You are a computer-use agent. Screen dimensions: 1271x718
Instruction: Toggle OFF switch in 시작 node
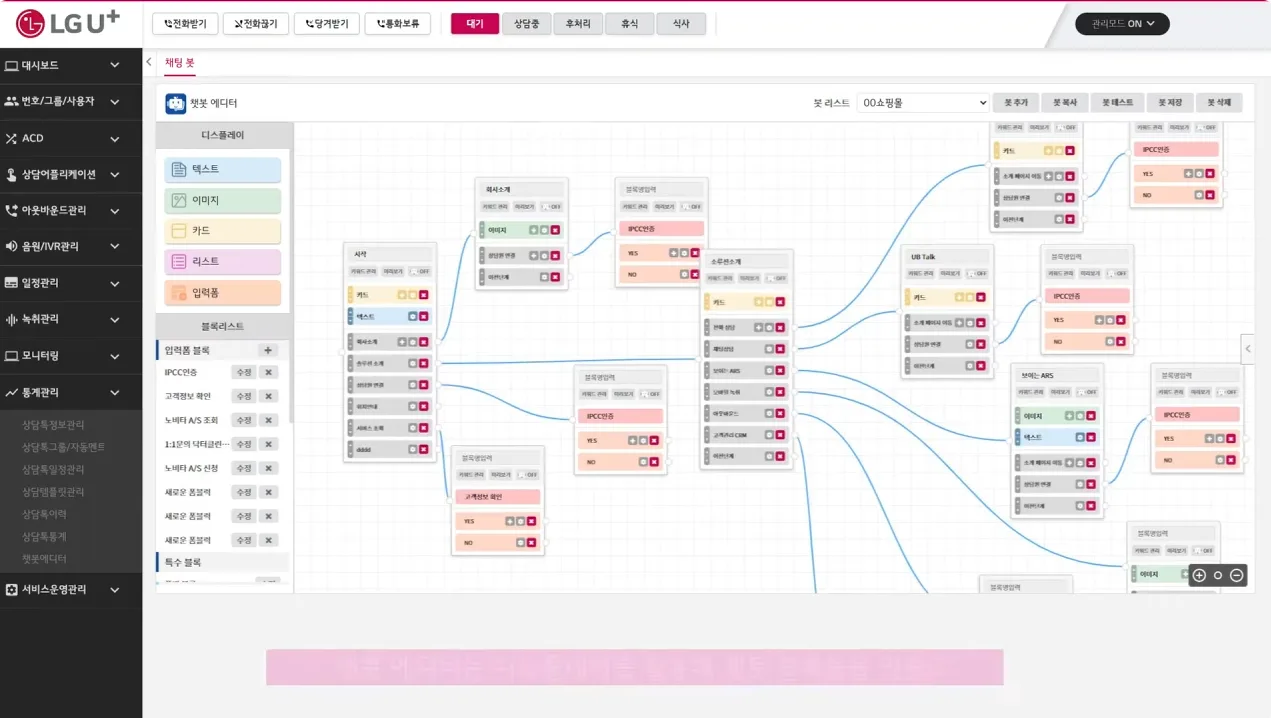(x=420, y=271)
